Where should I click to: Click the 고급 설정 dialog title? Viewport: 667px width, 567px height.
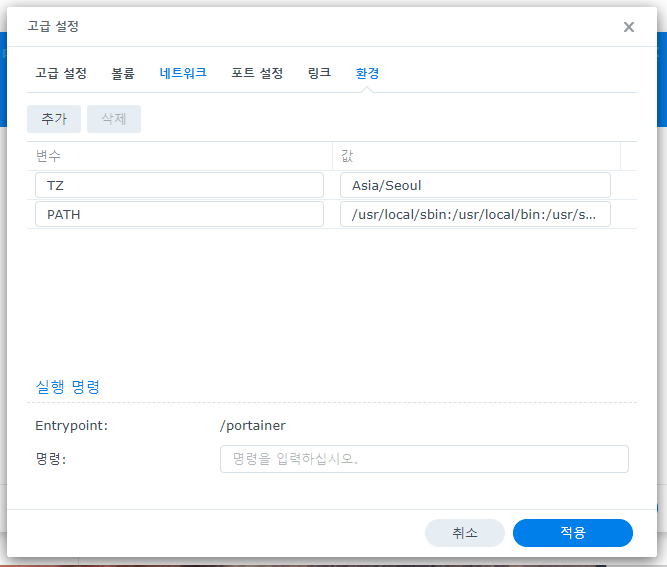point(53,26)
